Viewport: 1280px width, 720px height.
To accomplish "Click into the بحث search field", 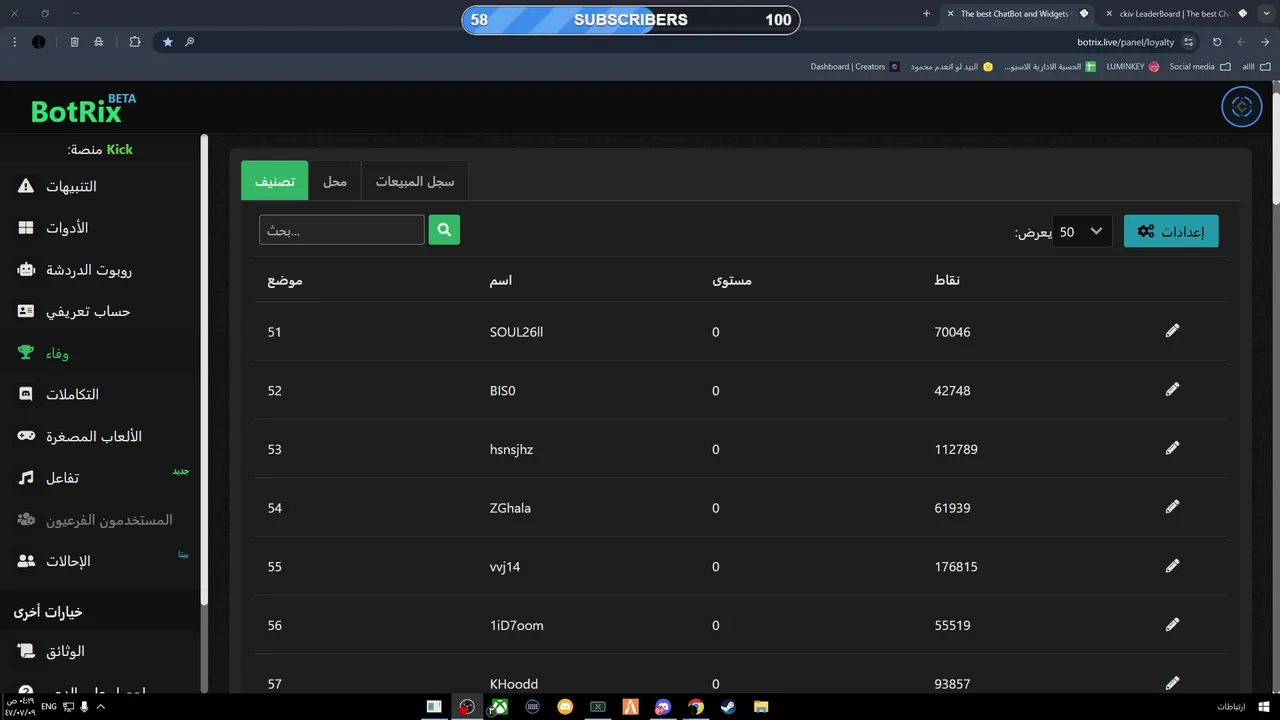I will [x=342, y=230].
